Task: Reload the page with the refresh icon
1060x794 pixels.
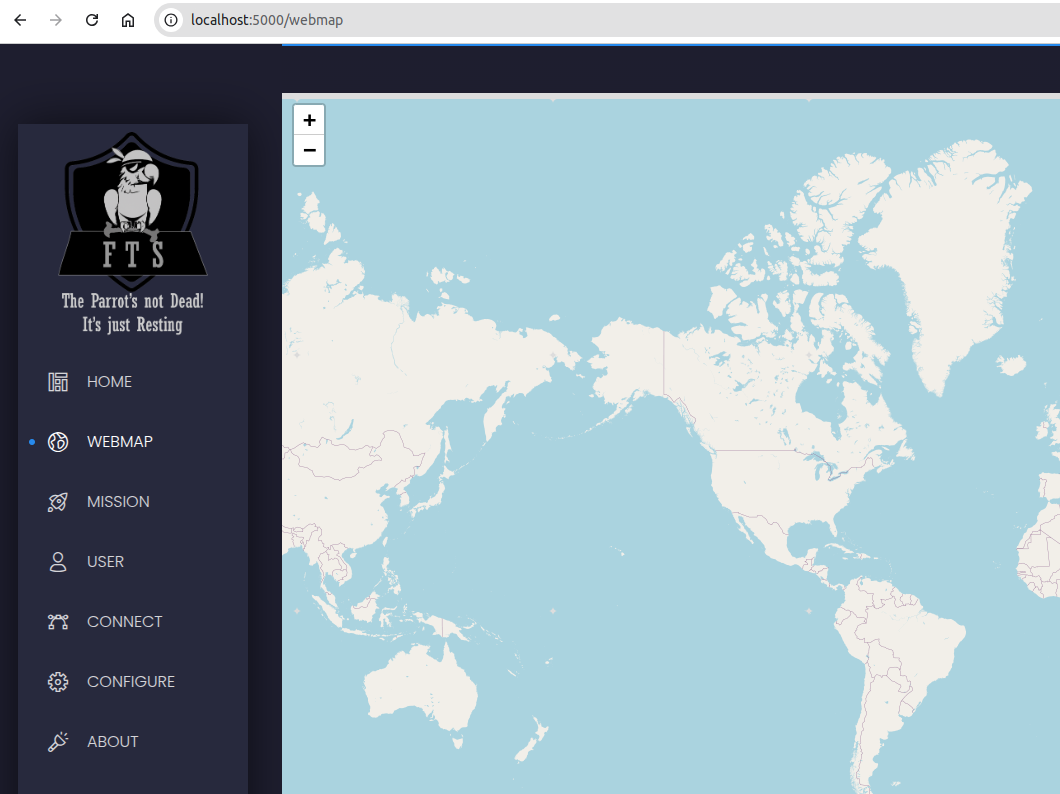Action: click(92, 20)
